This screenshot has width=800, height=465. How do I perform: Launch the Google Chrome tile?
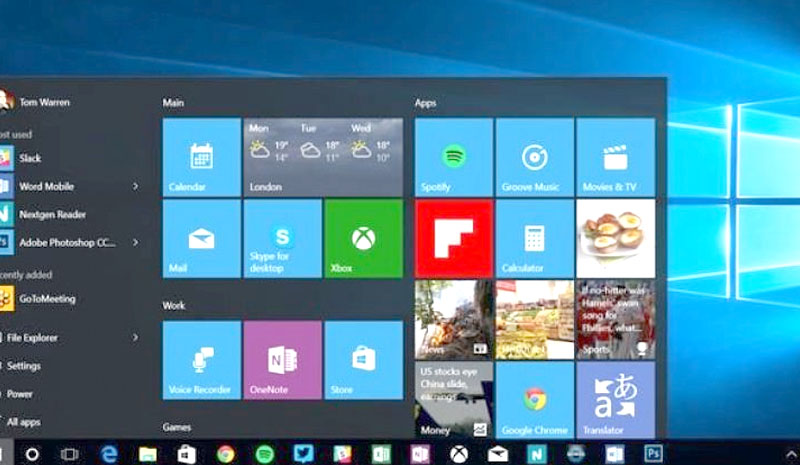(535, 400)
